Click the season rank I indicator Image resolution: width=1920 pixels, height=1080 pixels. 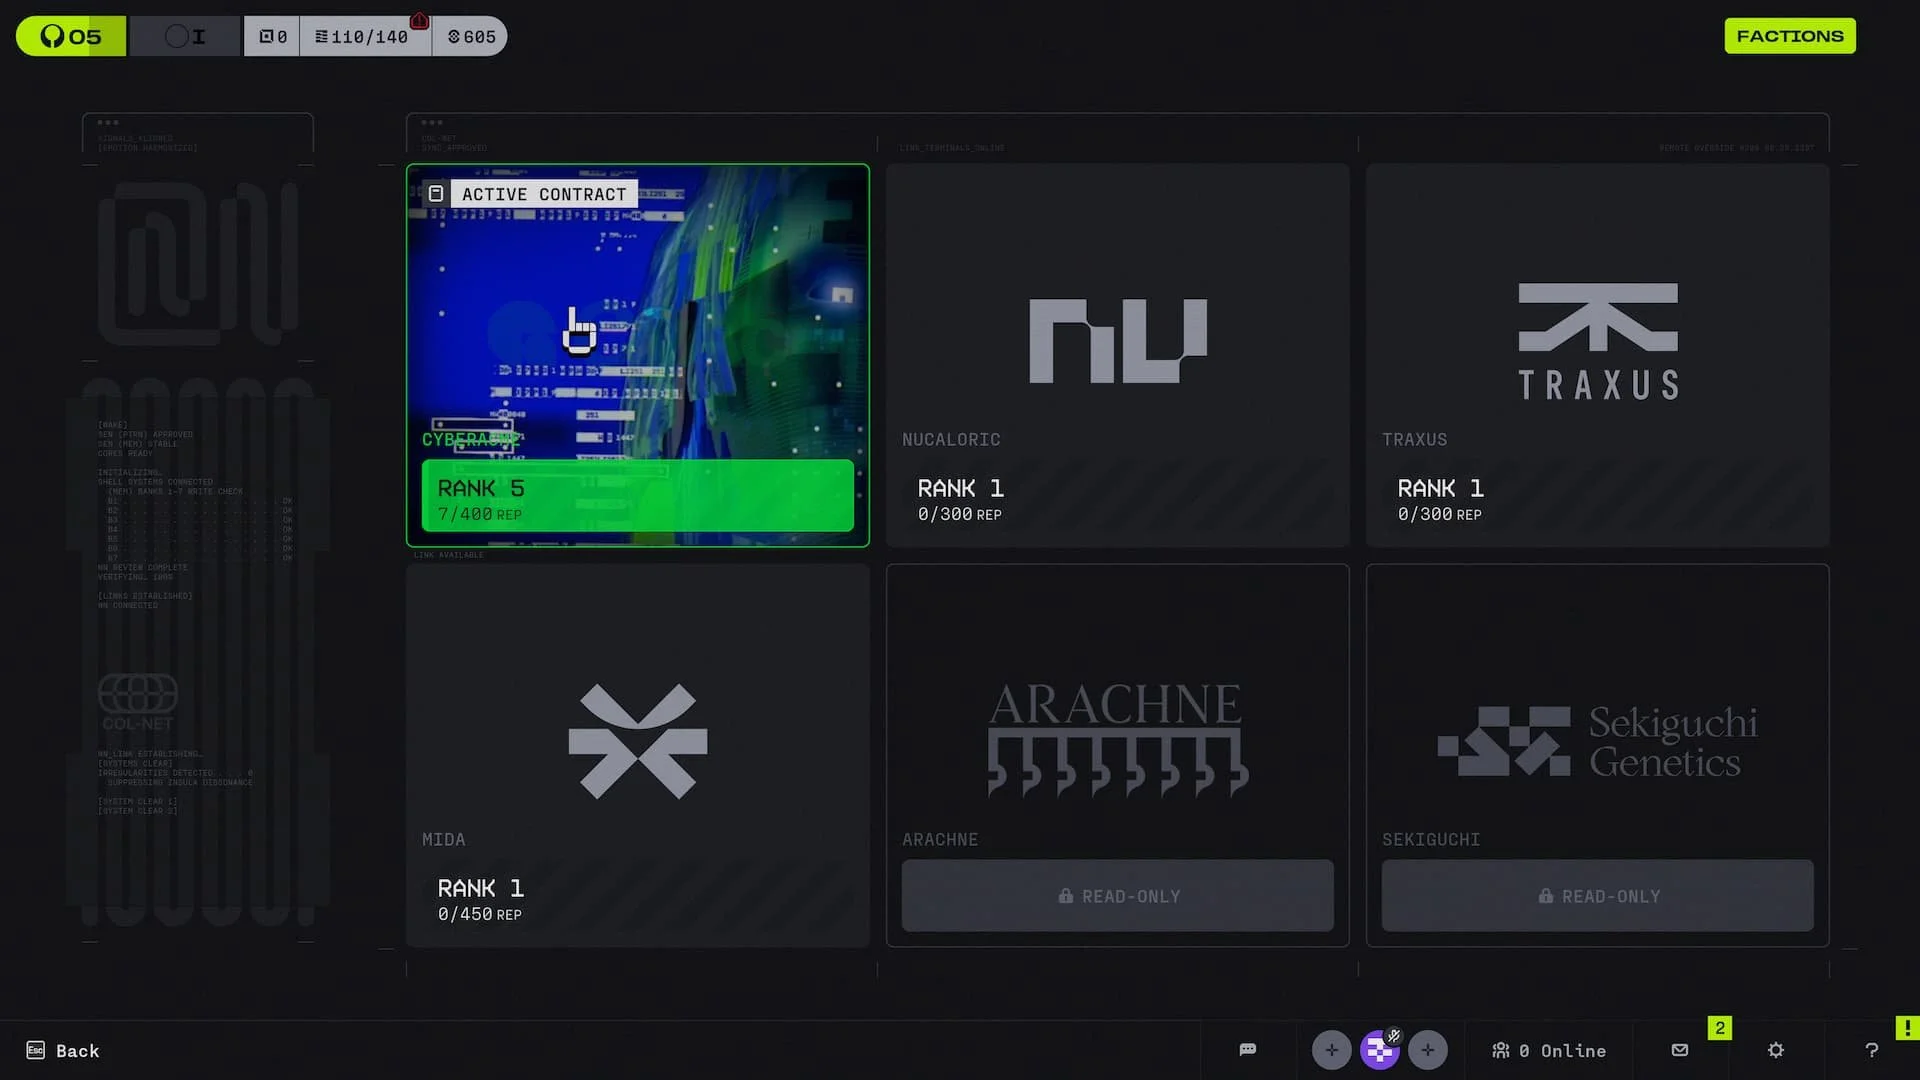(x=185, y=36)
